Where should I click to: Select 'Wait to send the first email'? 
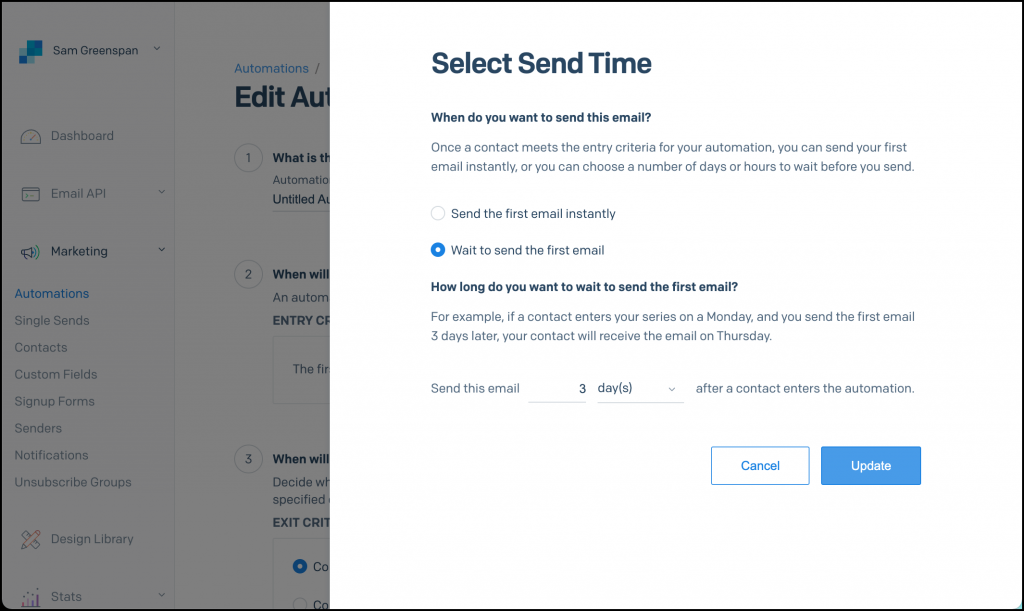point(438,250)
